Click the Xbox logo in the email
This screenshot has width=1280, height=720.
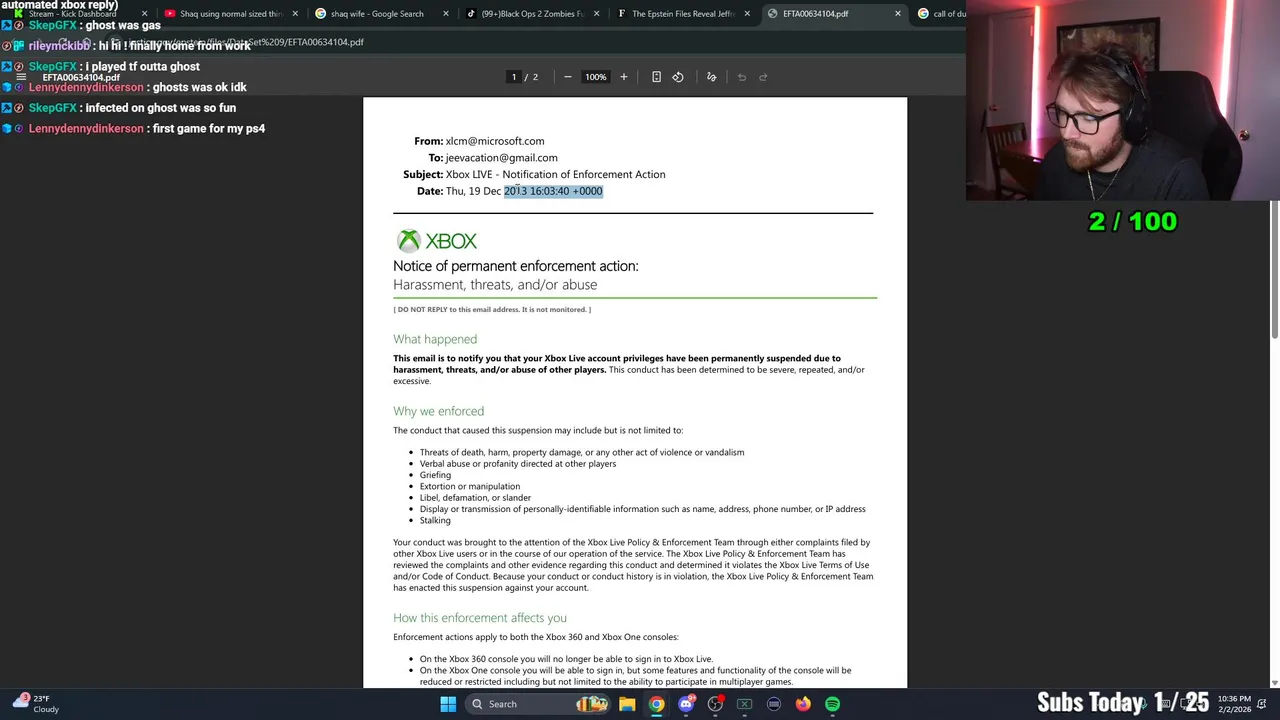pos(437,241)
